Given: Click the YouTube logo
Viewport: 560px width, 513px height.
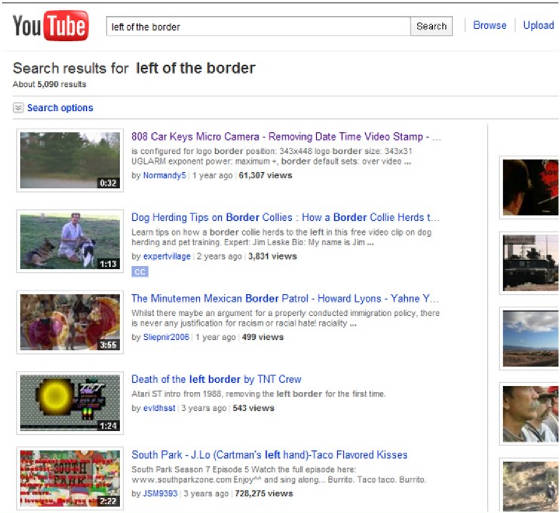Looking at the screenshot, I should [x=51, y=26].
